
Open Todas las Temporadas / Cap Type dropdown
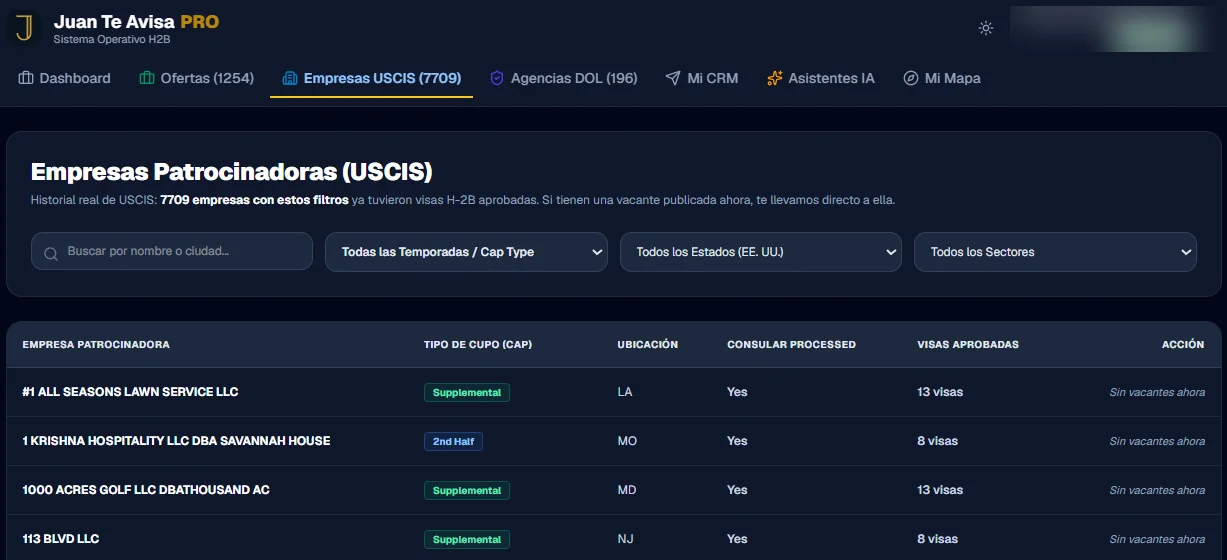(466, 252)
